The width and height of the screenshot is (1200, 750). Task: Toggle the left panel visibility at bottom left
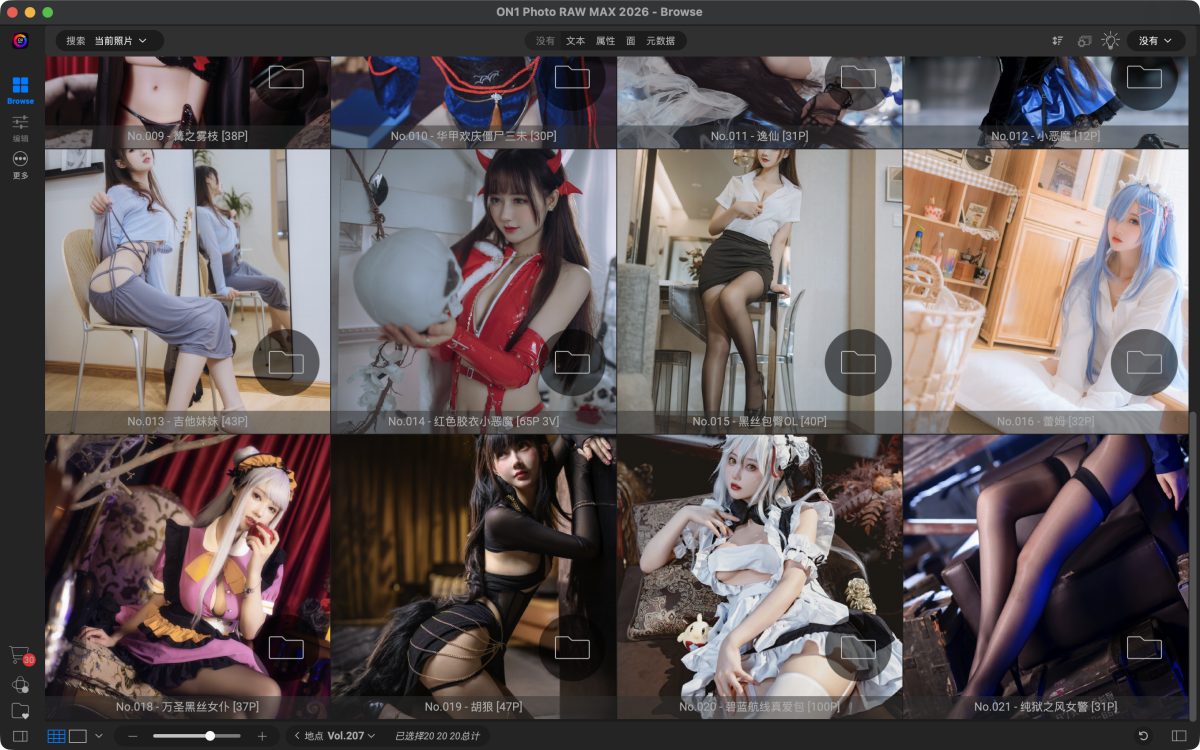[x=20, y=736]
